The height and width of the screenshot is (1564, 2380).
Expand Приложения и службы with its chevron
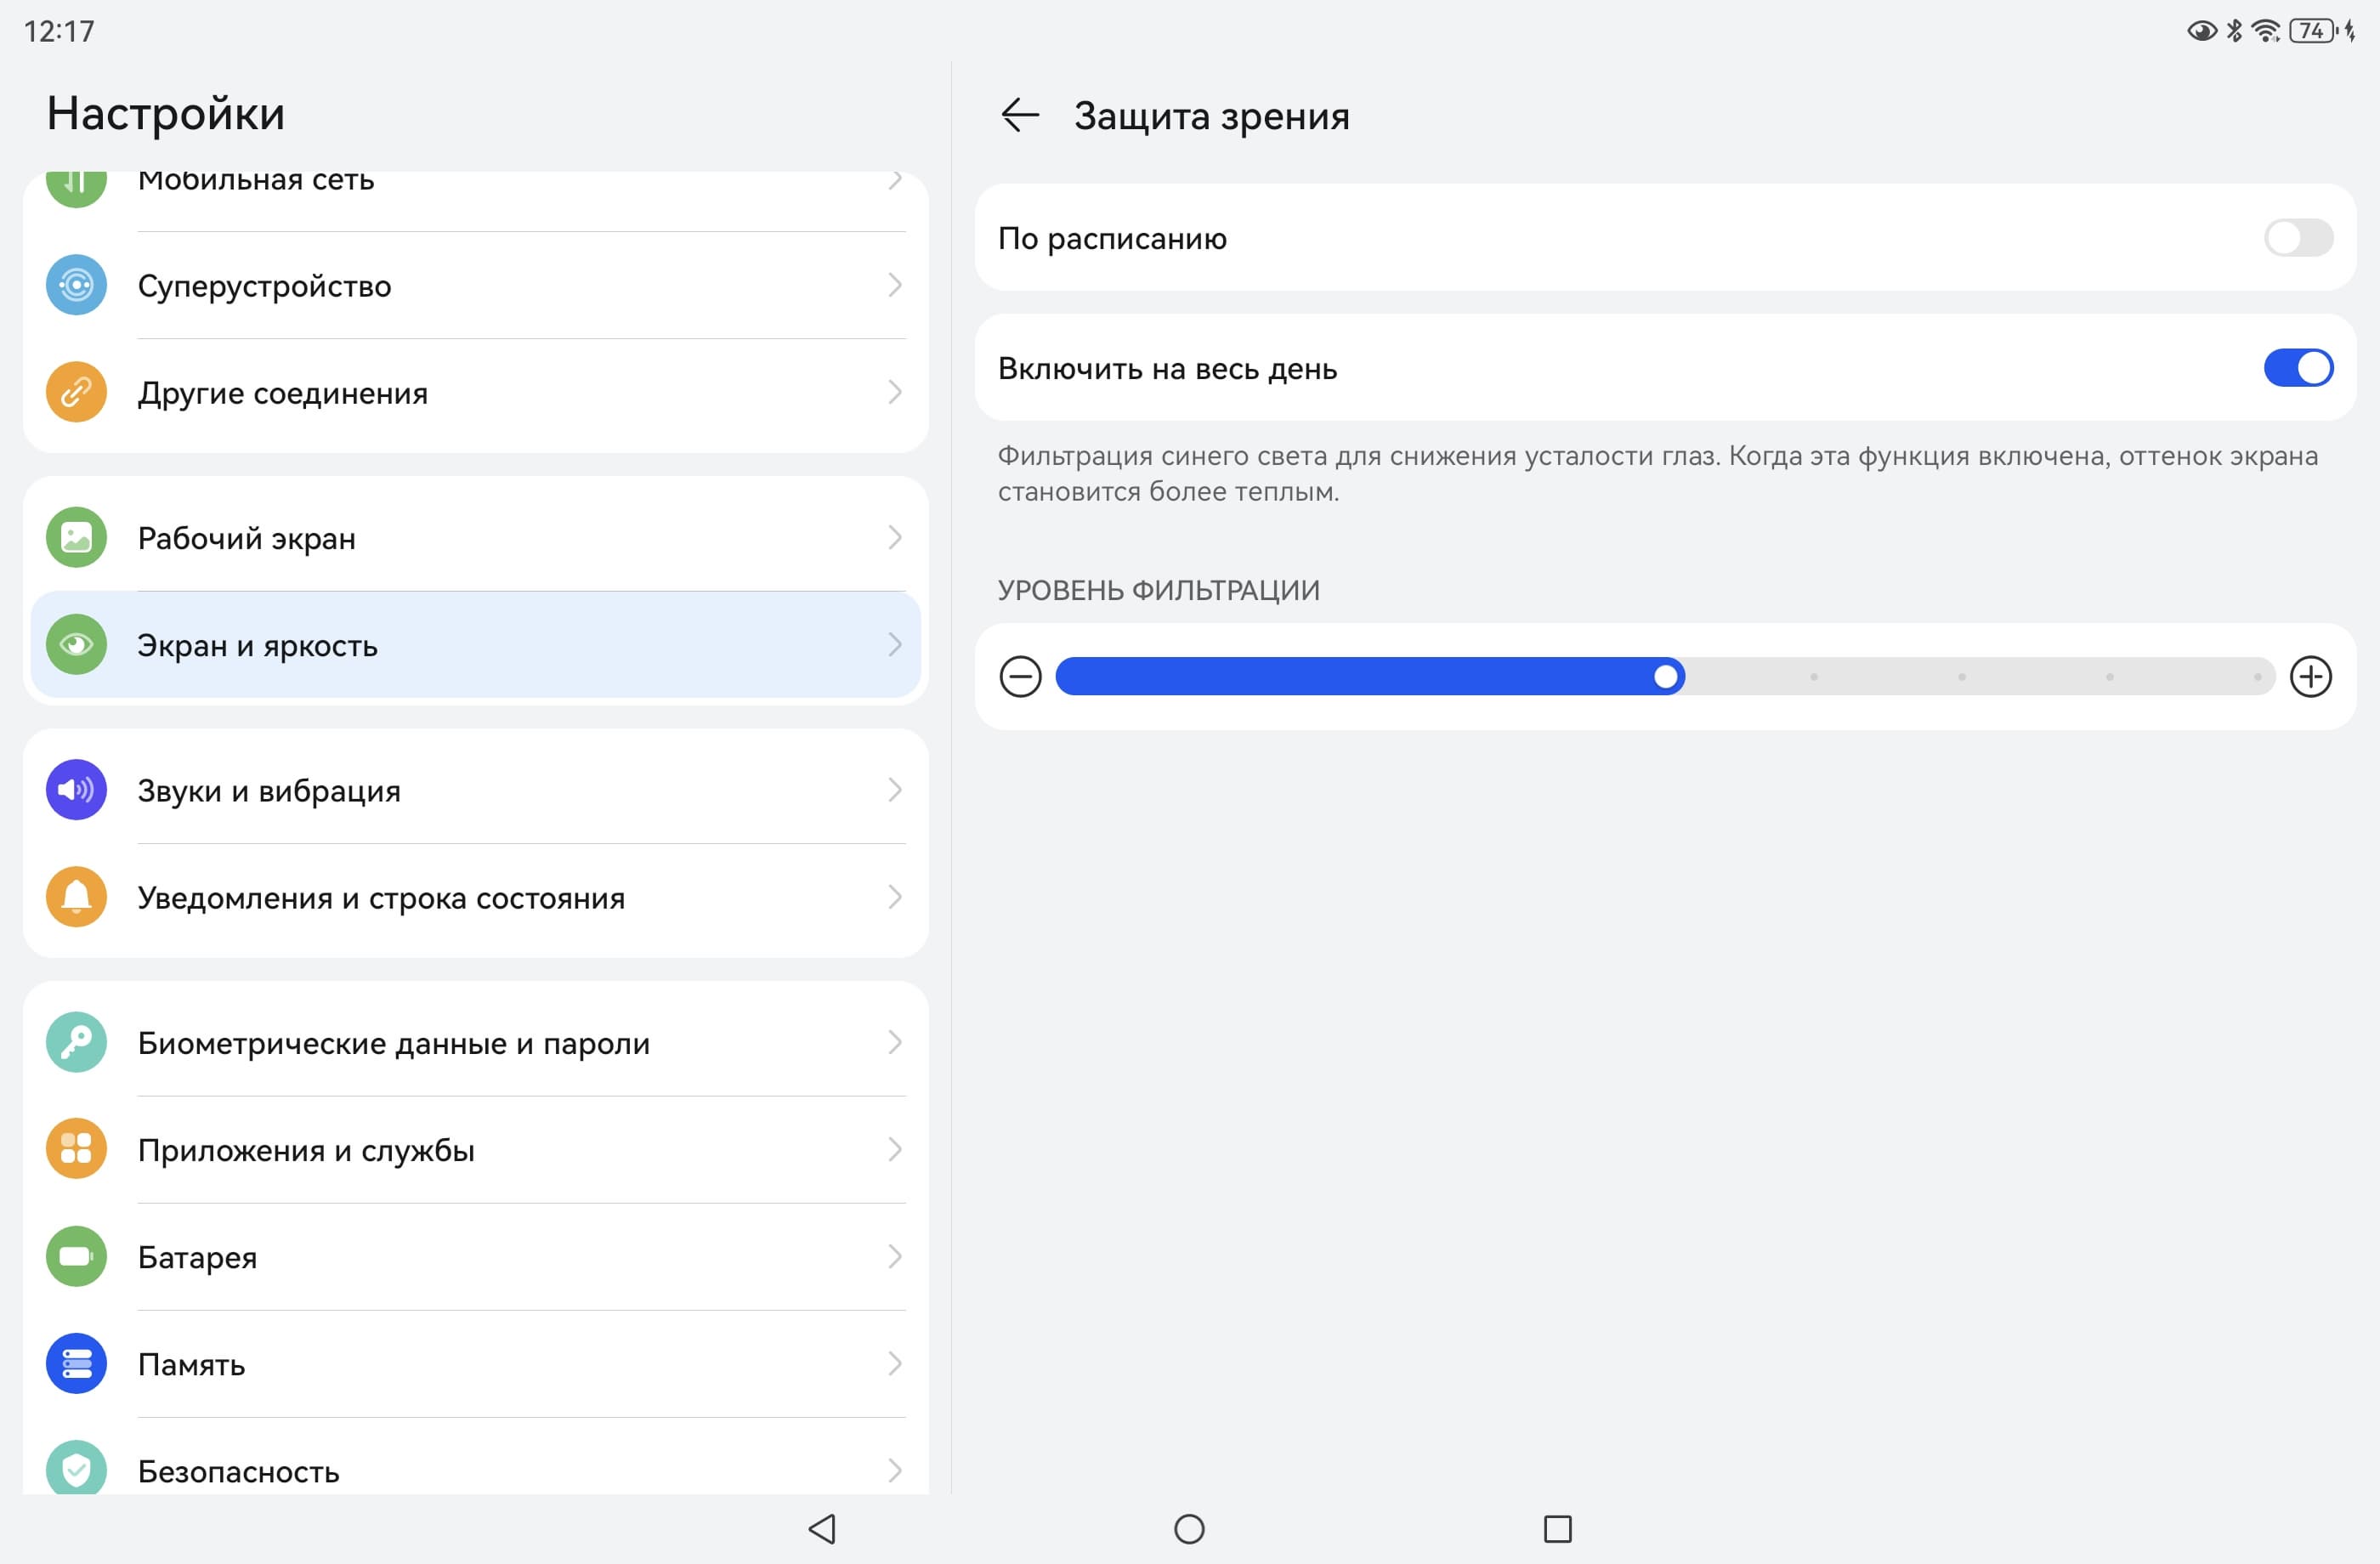click(x=895, y=1150)
